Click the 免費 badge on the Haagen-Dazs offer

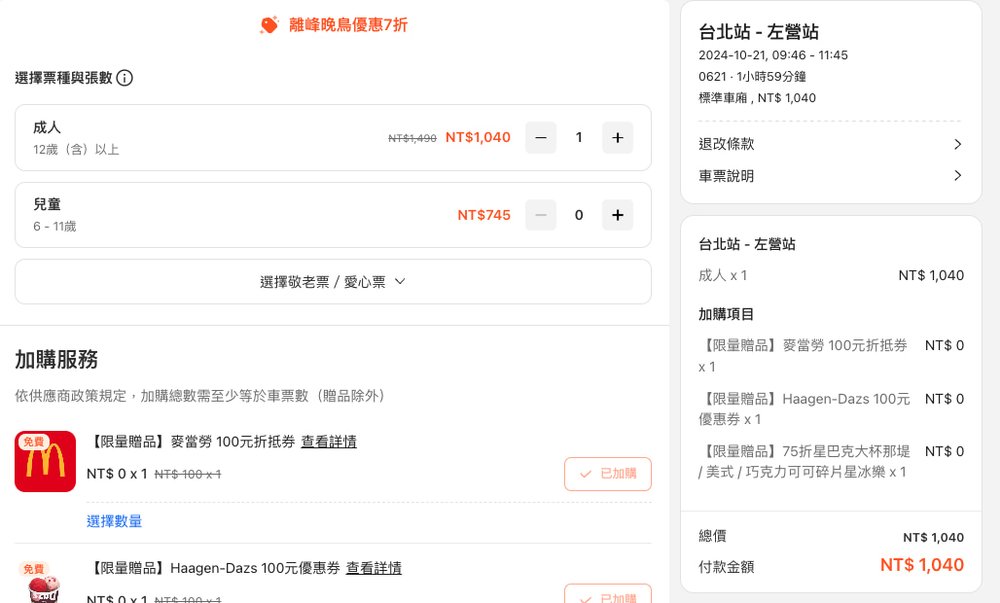[34, 566]
